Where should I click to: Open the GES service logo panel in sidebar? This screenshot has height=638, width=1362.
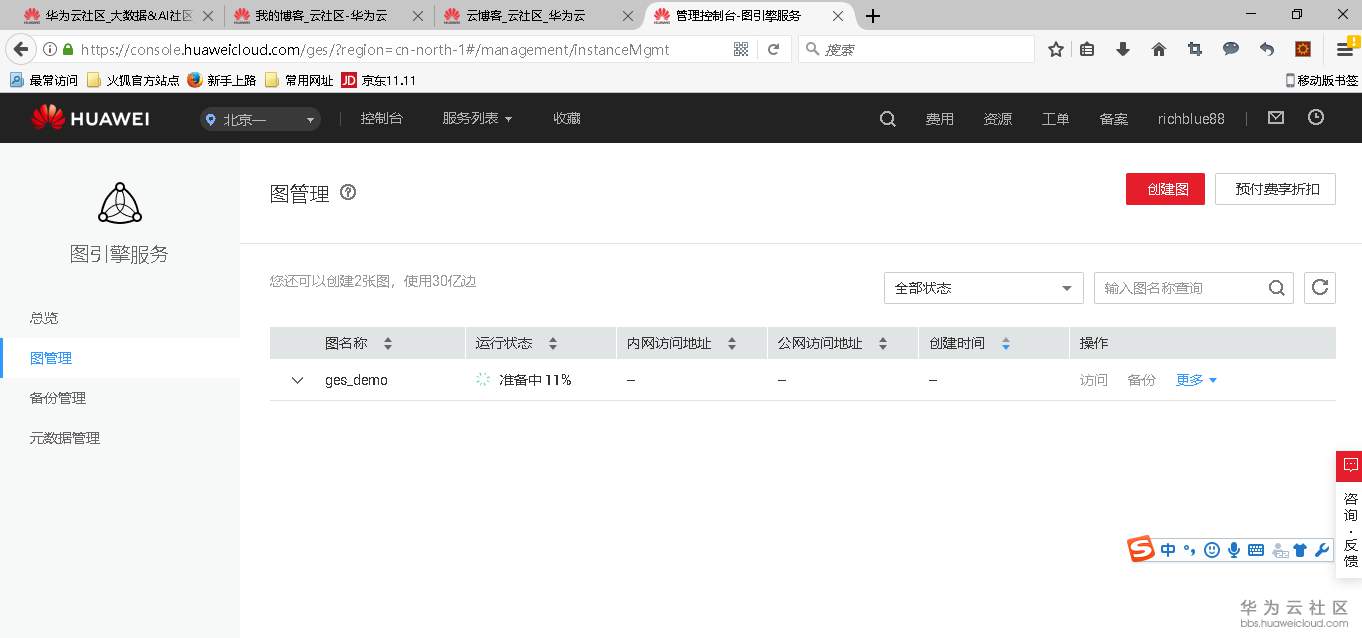click(x=119, y=204)
